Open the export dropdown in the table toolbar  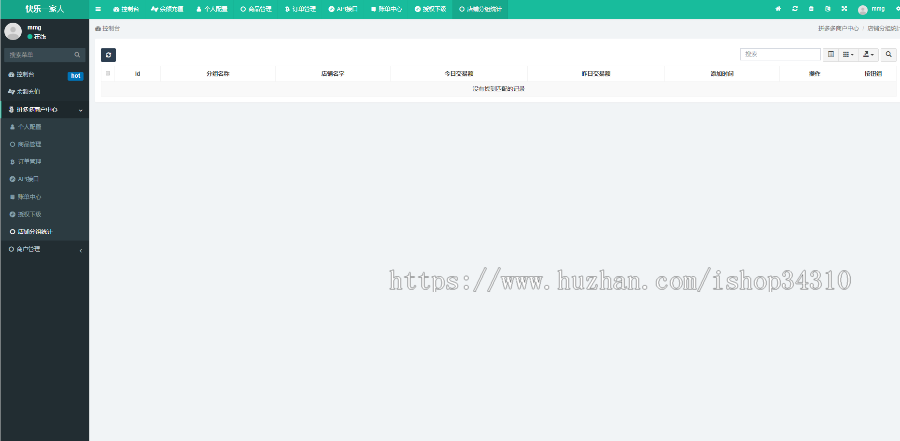coord(868,55)
